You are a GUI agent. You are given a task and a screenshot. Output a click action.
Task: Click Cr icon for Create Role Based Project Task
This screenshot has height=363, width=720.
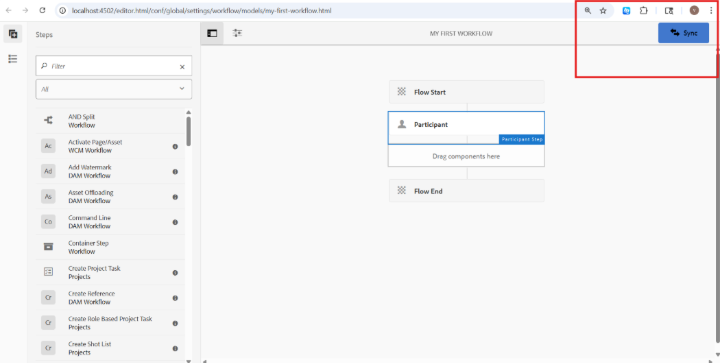[48, 323]
